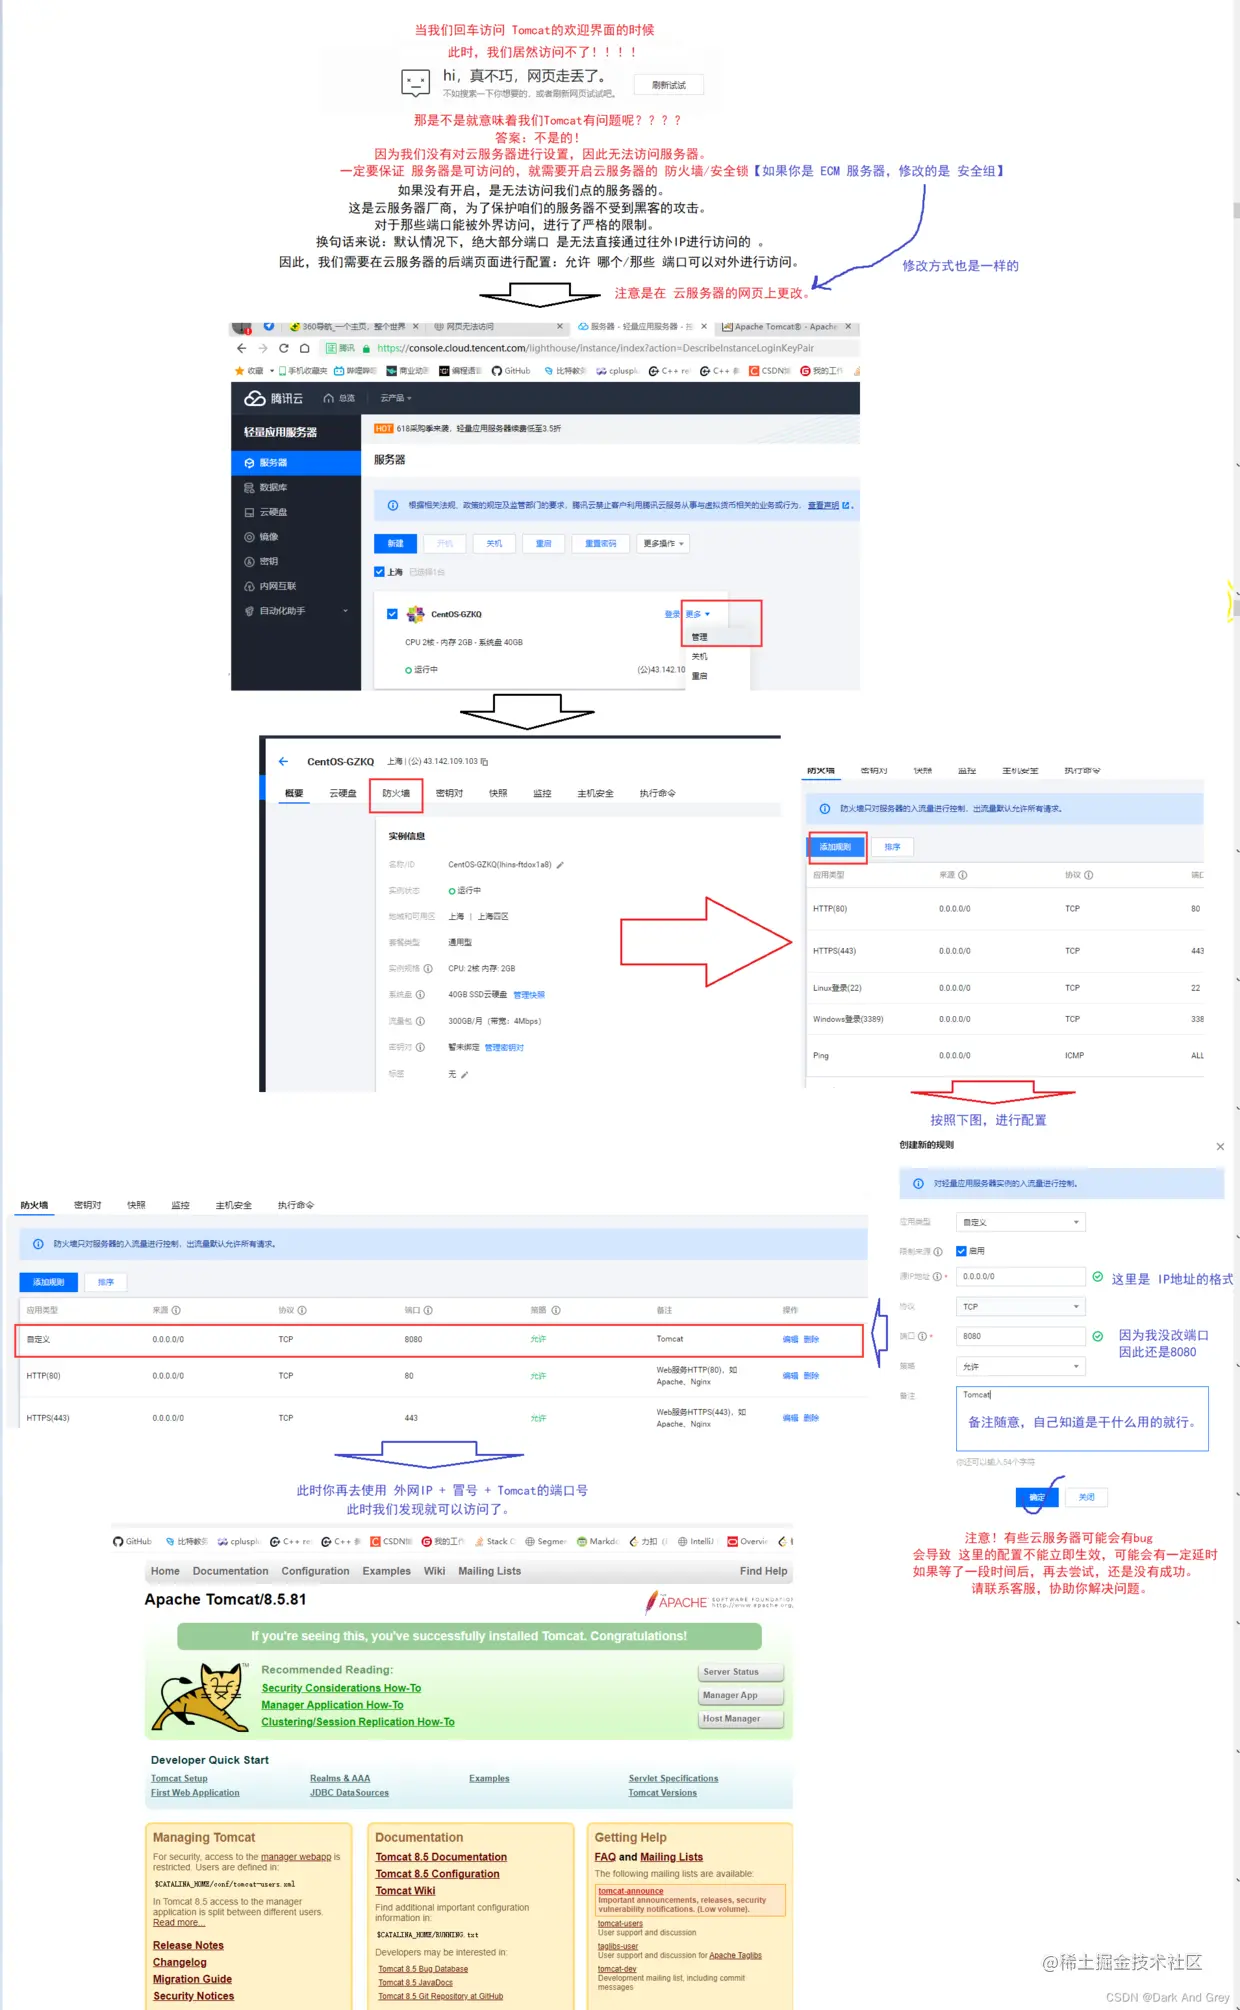
Task: Click the CentOS-GZKQ instance logo icon
Action: (415, 614)
